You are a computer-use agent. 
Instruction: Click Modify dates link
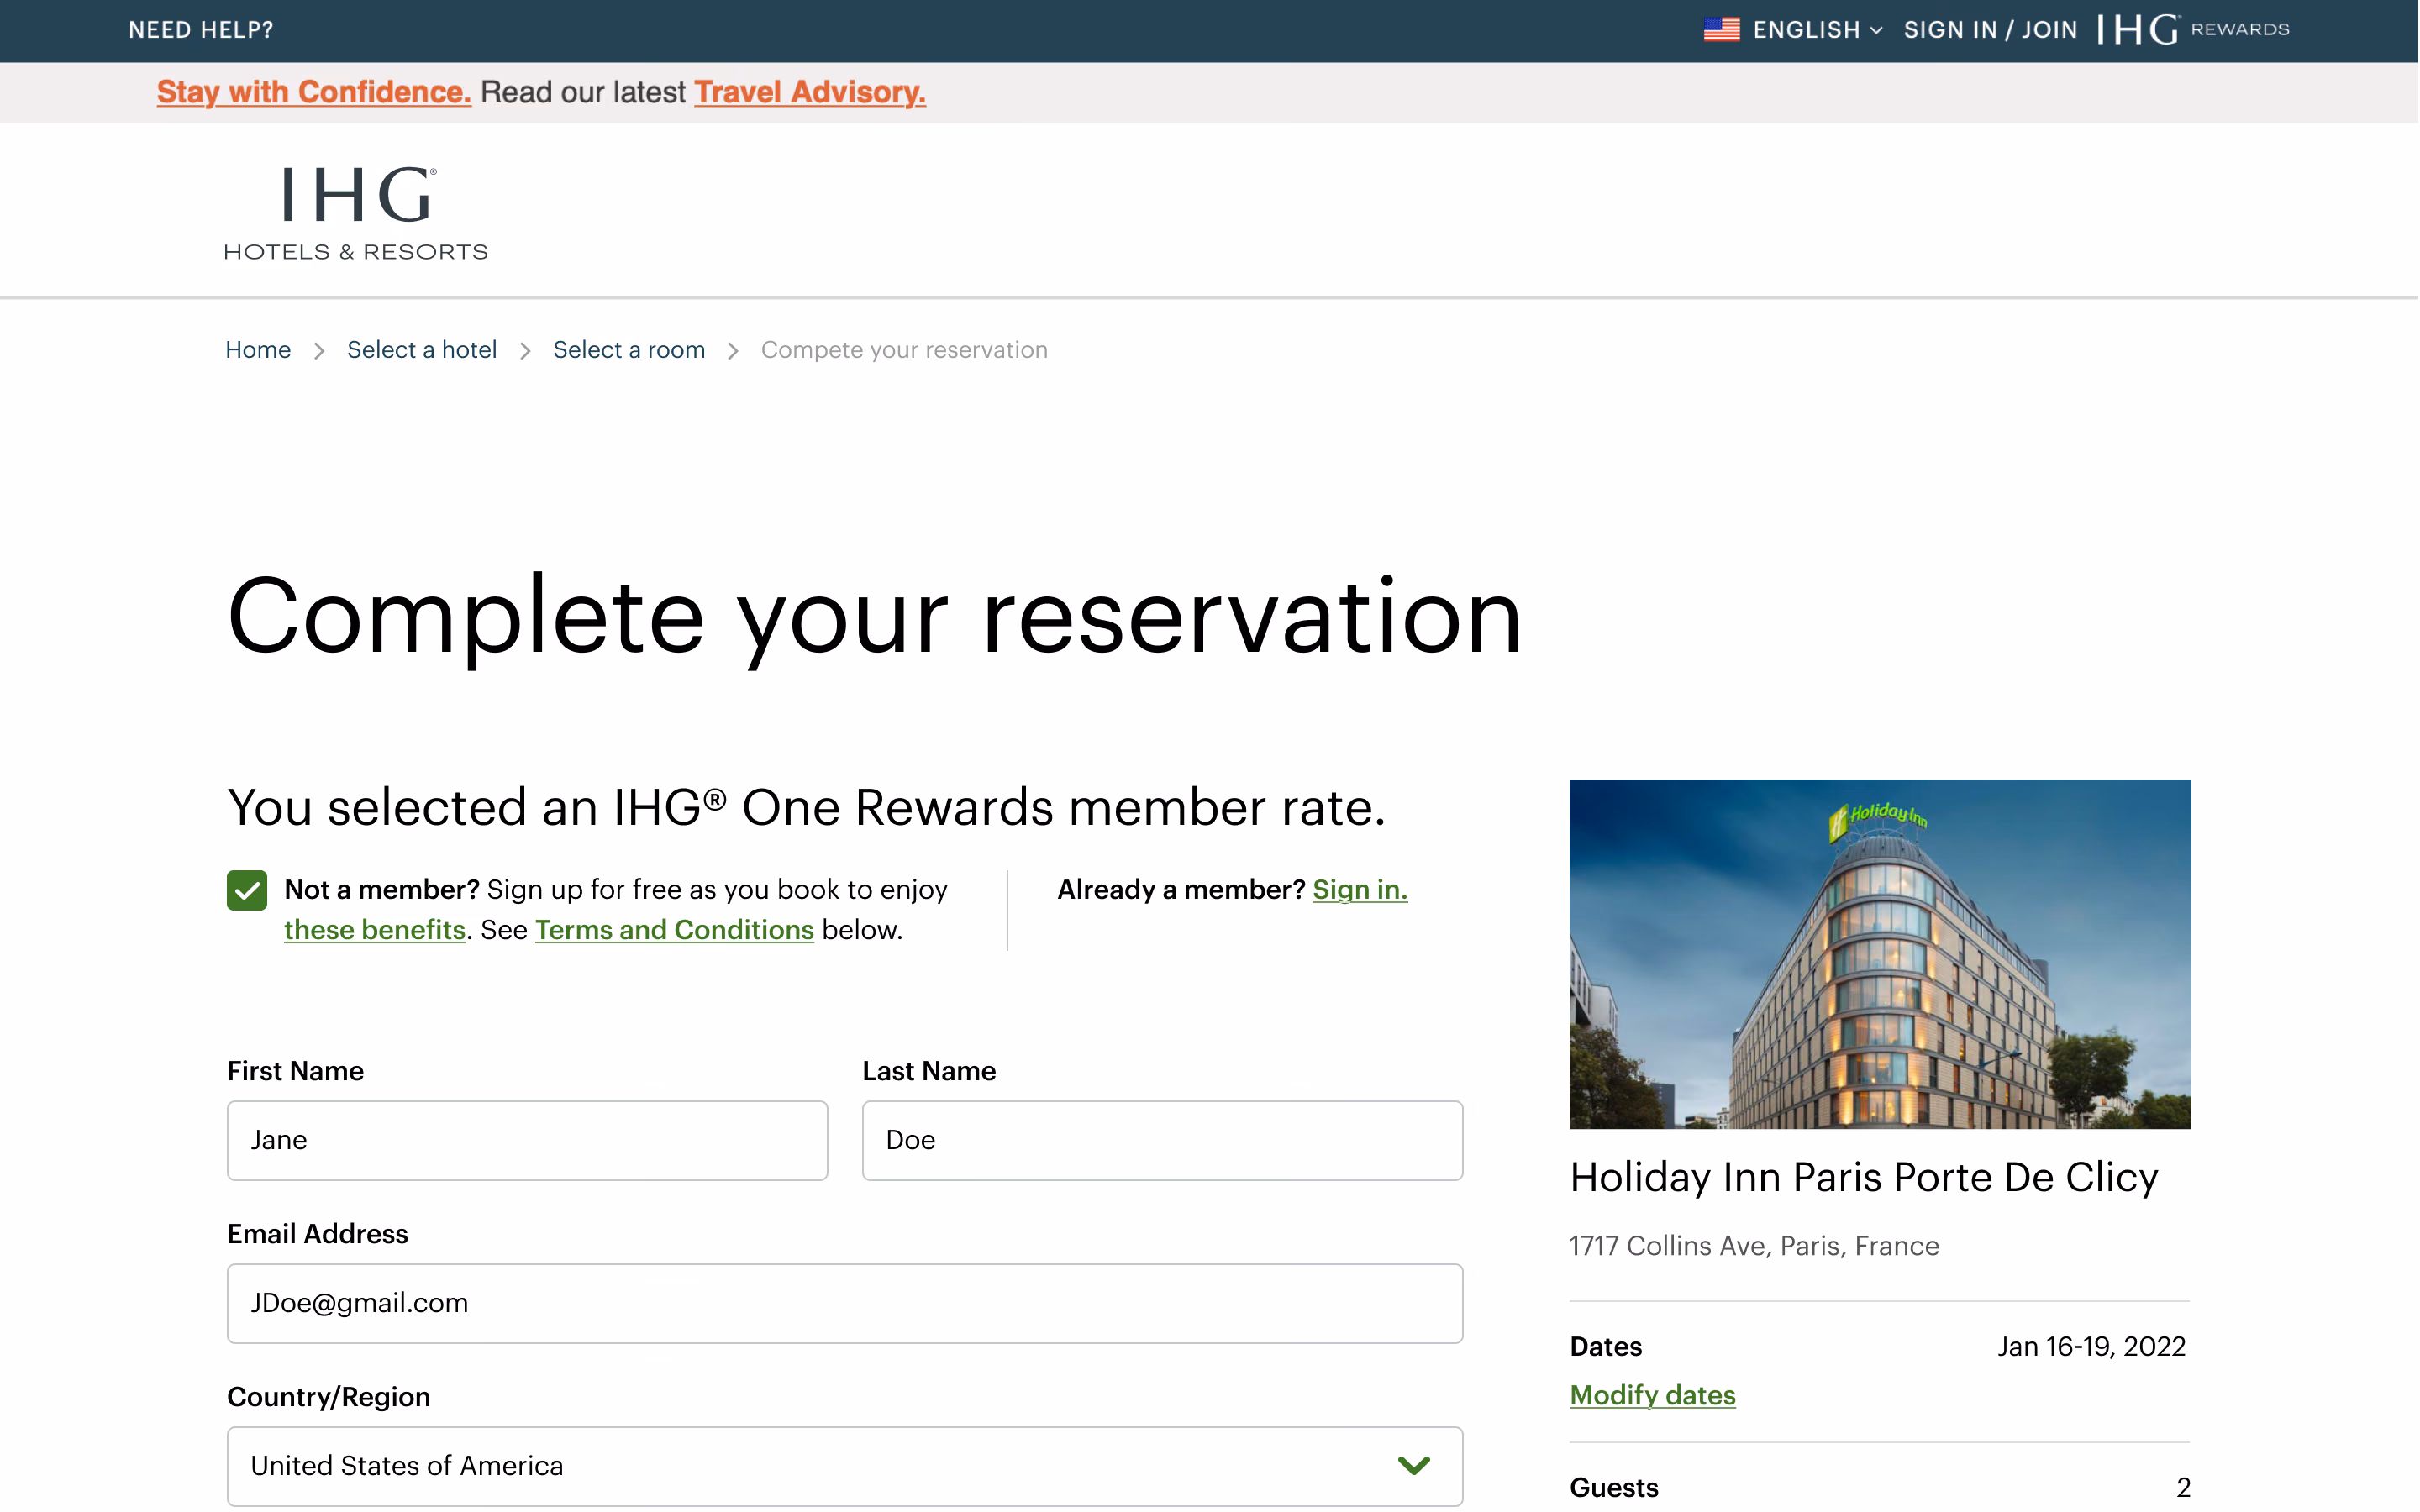[1653, 1395]
